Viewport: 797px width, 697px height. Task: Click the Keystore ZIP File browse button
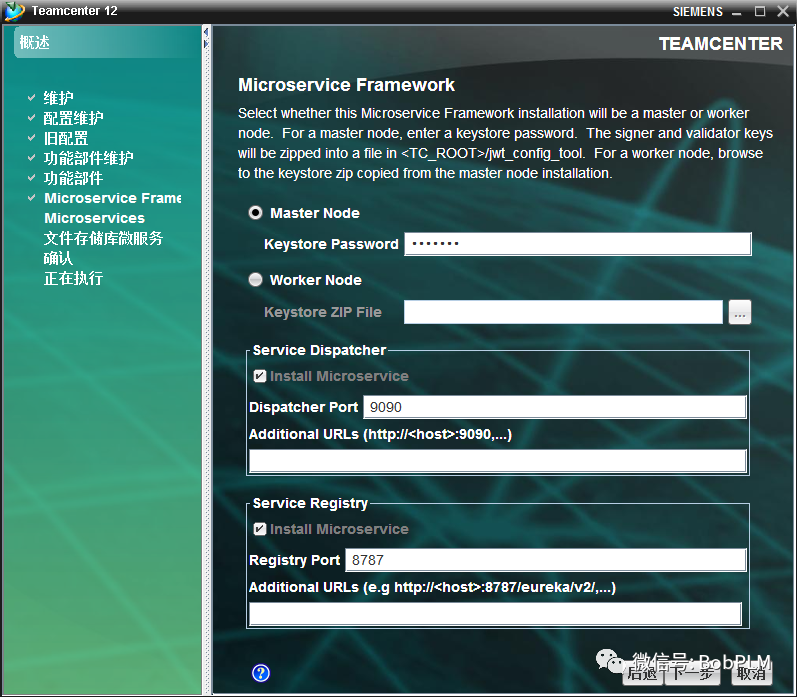pyautogui.click(x=740, y=312)
